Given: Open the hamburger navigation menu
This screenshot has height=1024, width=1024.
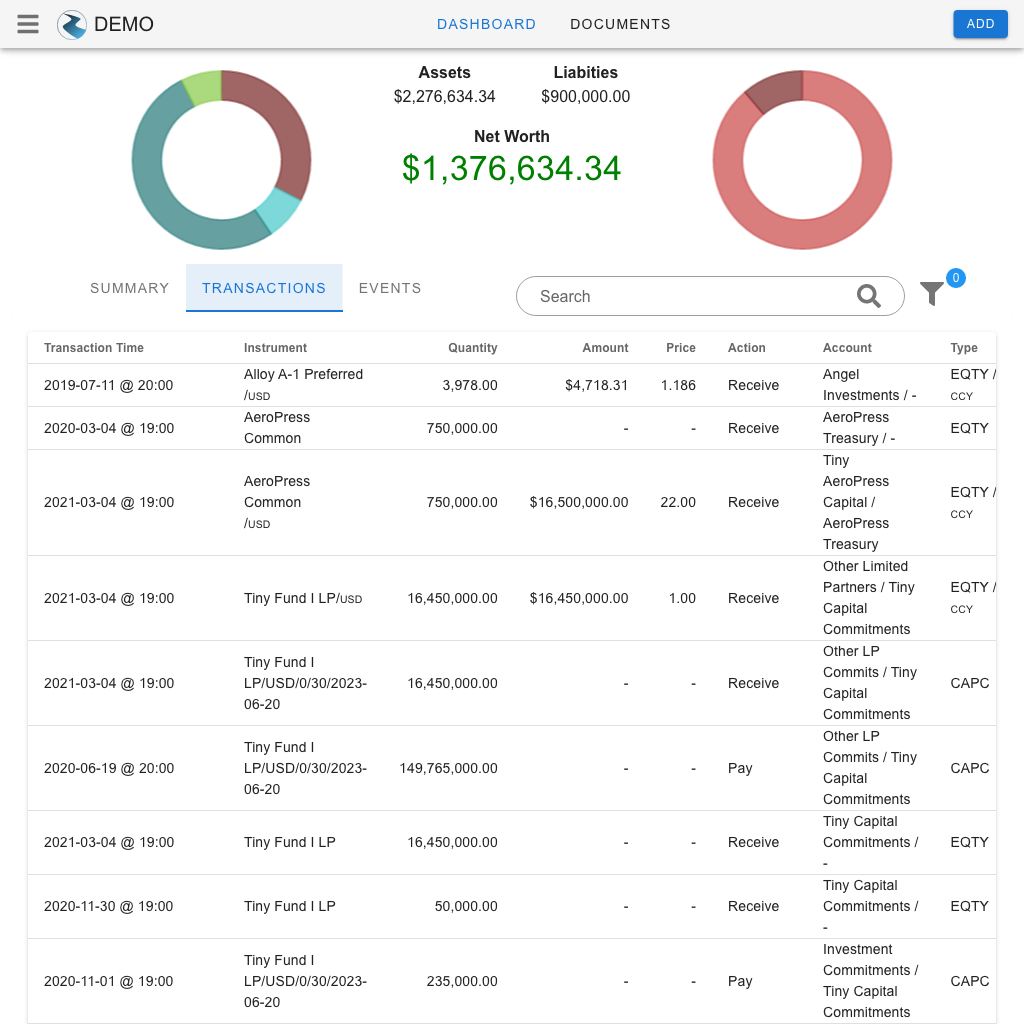Looking at the screenshot, I should tap(28, 24).
